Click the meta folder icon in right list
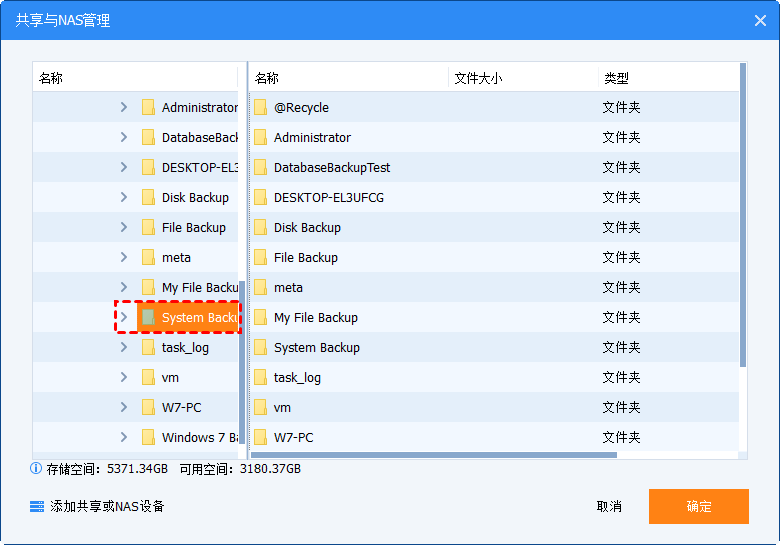The width and height of the screenshot is (780, 545). (x=260, y=288)
